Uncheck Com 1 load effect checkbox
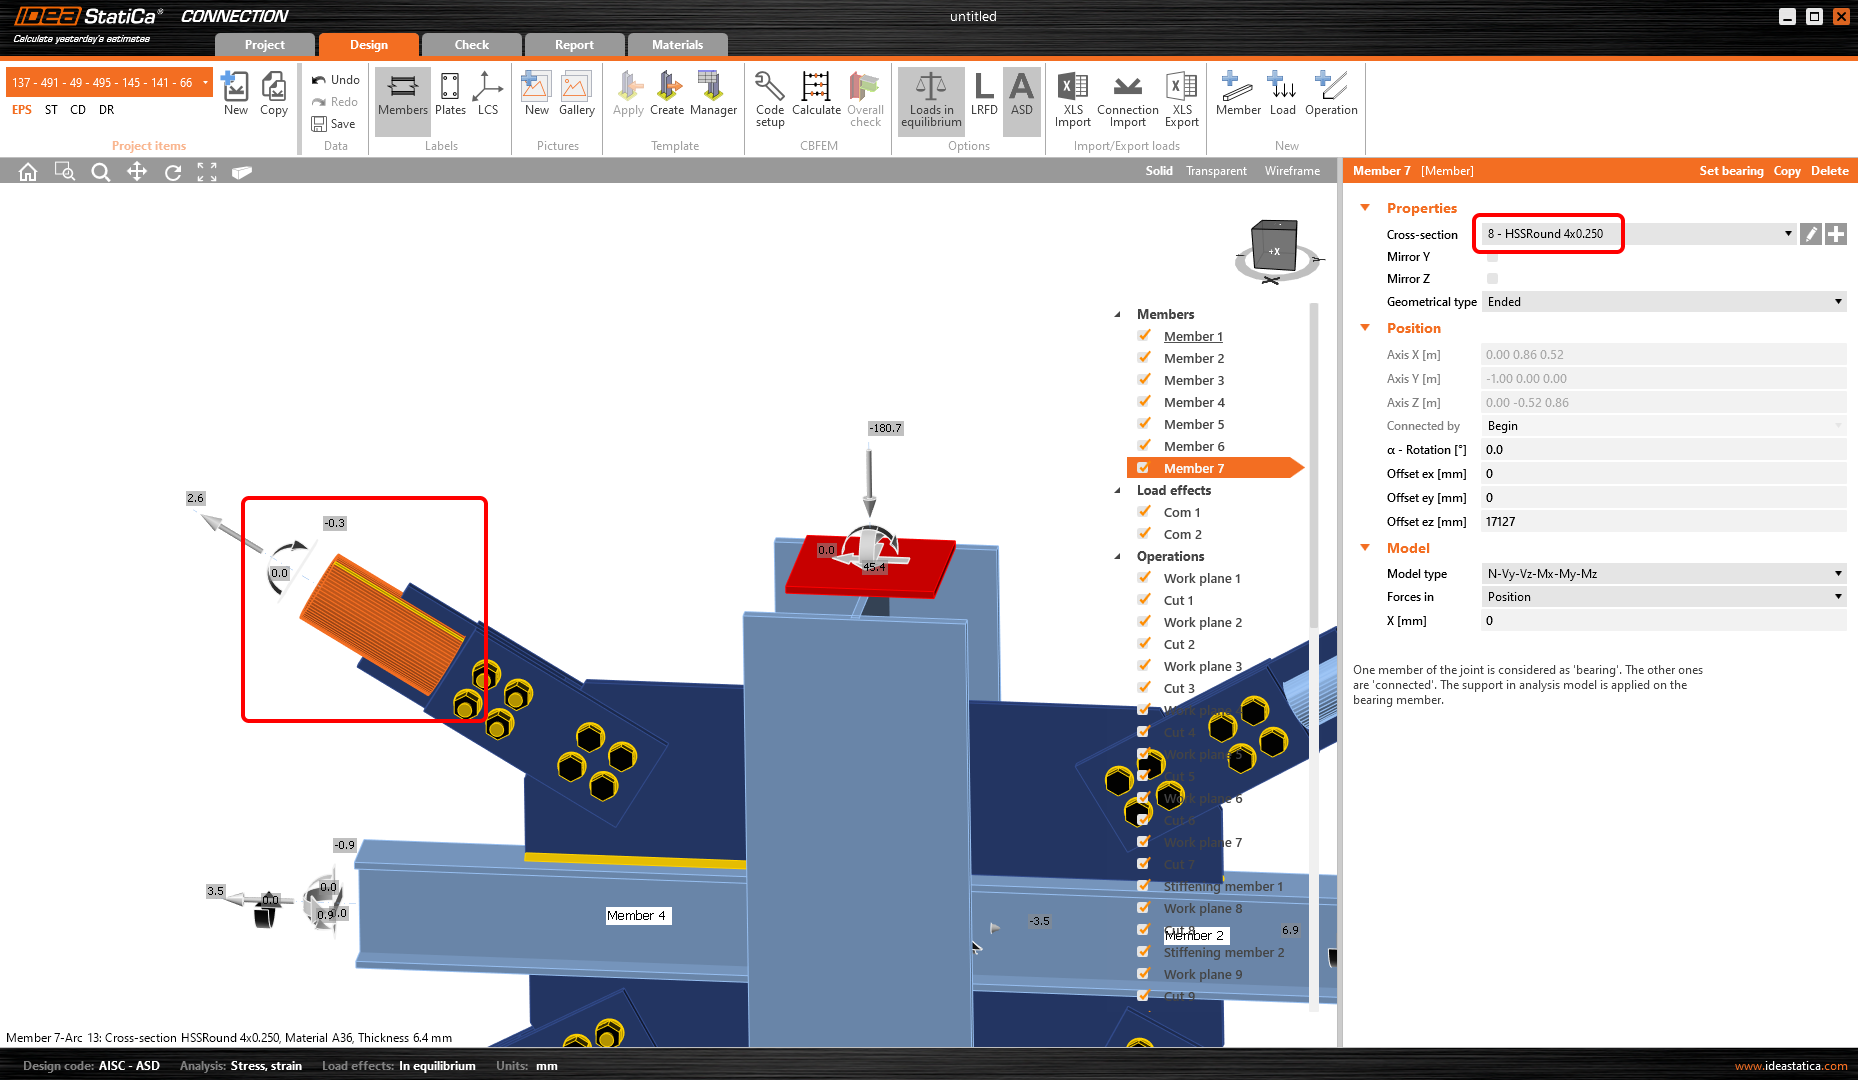 click(x=1144, y=512)
